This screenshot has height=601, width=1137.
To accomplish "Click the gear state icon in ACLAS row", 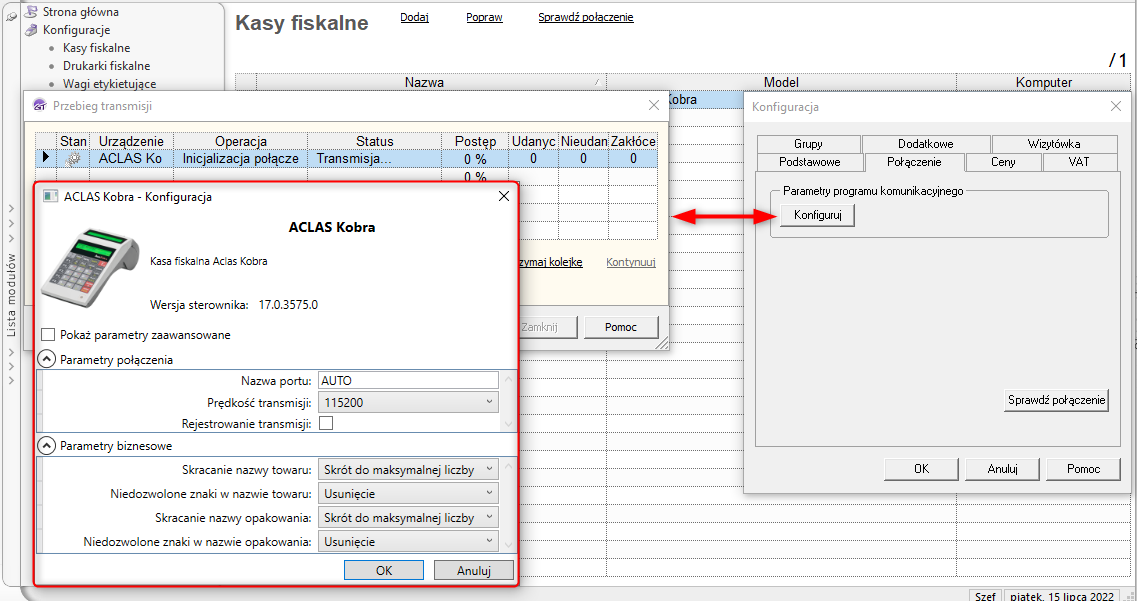I will (x=73, y=159).
